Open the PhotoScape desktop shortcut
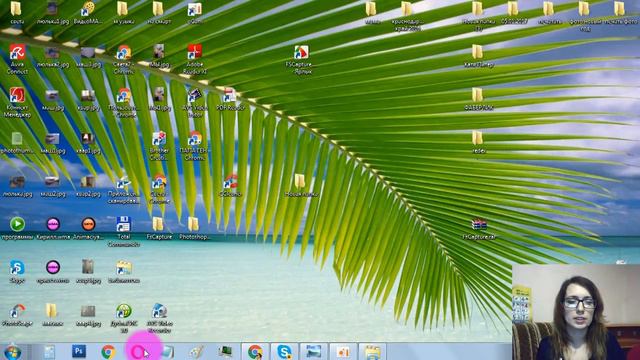This screenshot has height=360, width=640. pos(17,315)
